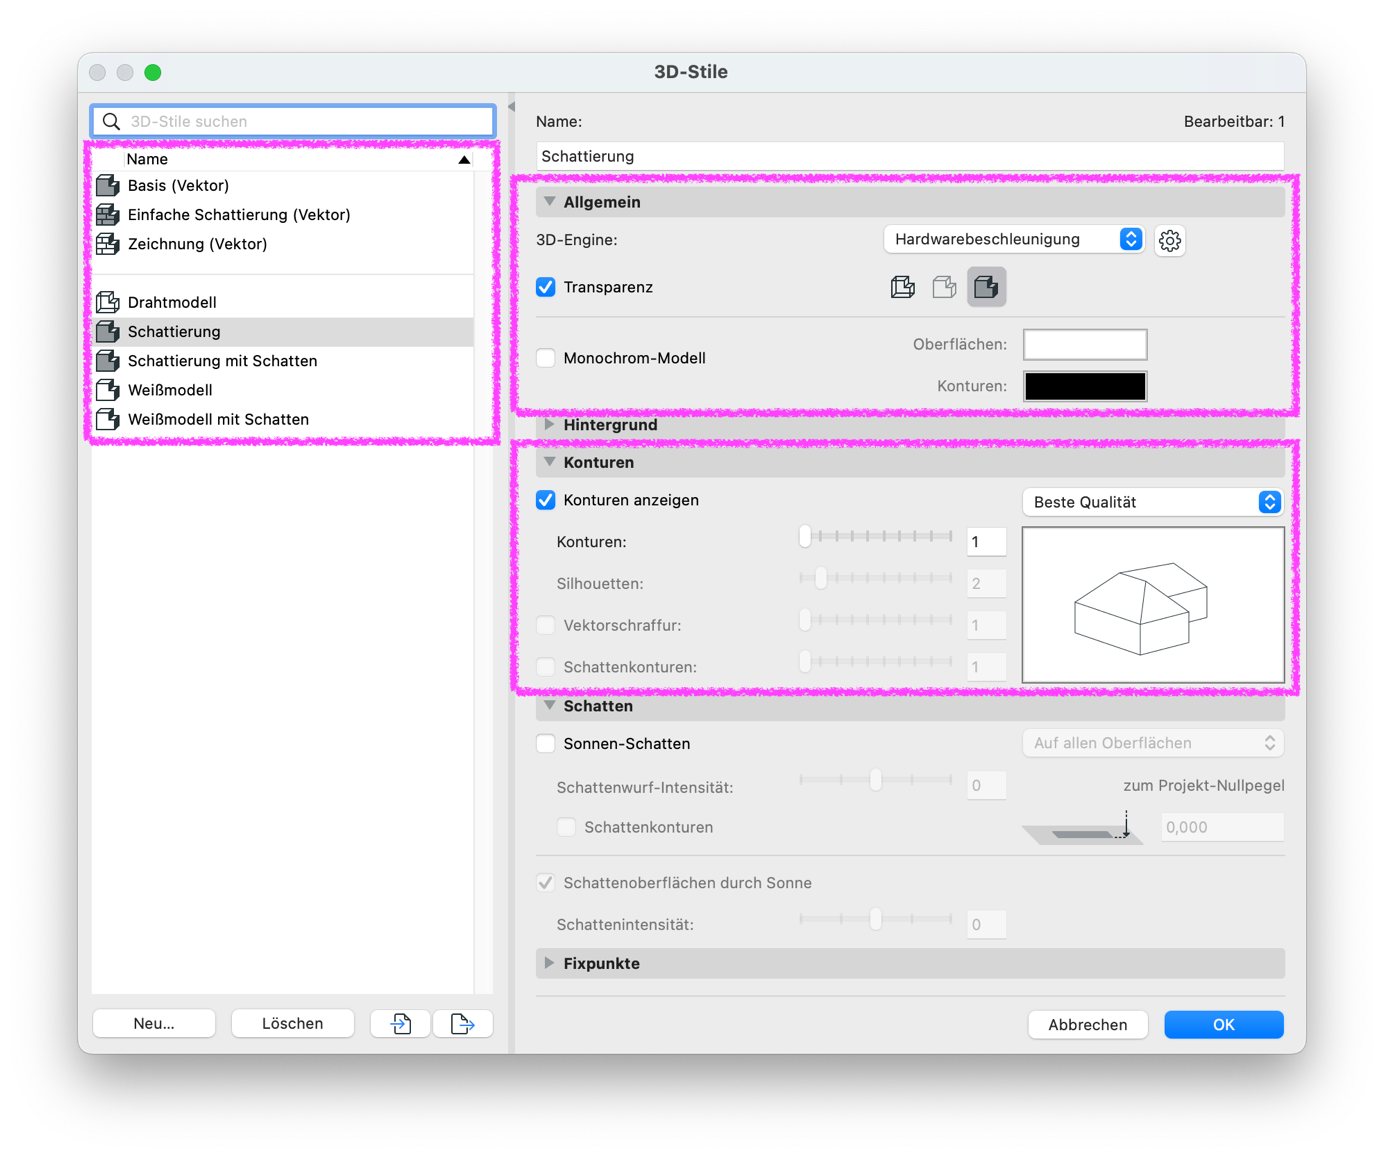Open 3D-Engine settings gear icon
Image resolution: width=1384 pixels, height=1157 pixels.
pos(1169,240)
